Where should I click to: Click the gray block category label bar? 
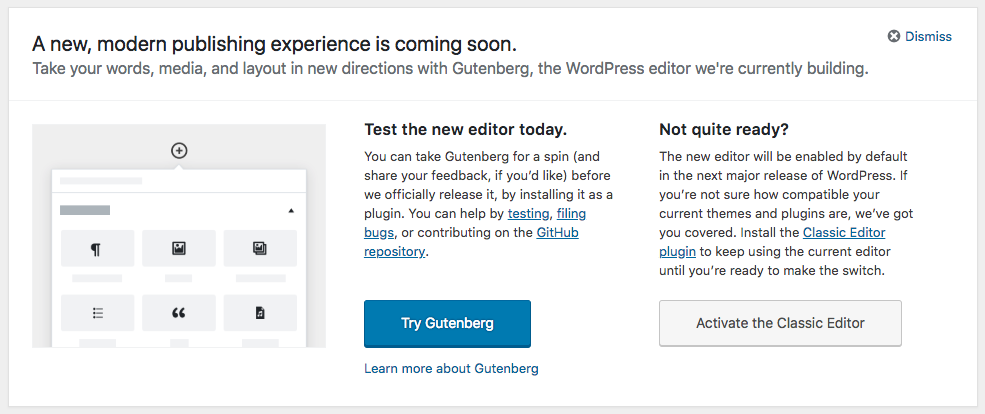pos(85,210)
